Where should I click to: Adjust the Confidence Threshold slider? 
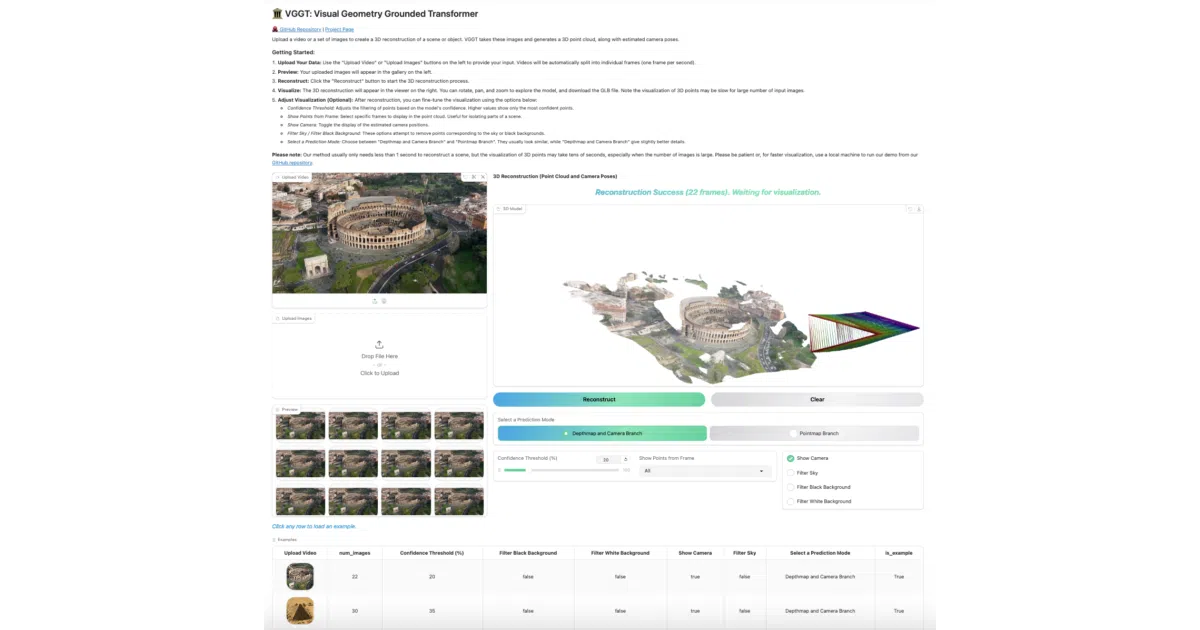pyautogui.click(x=562, y=470)
